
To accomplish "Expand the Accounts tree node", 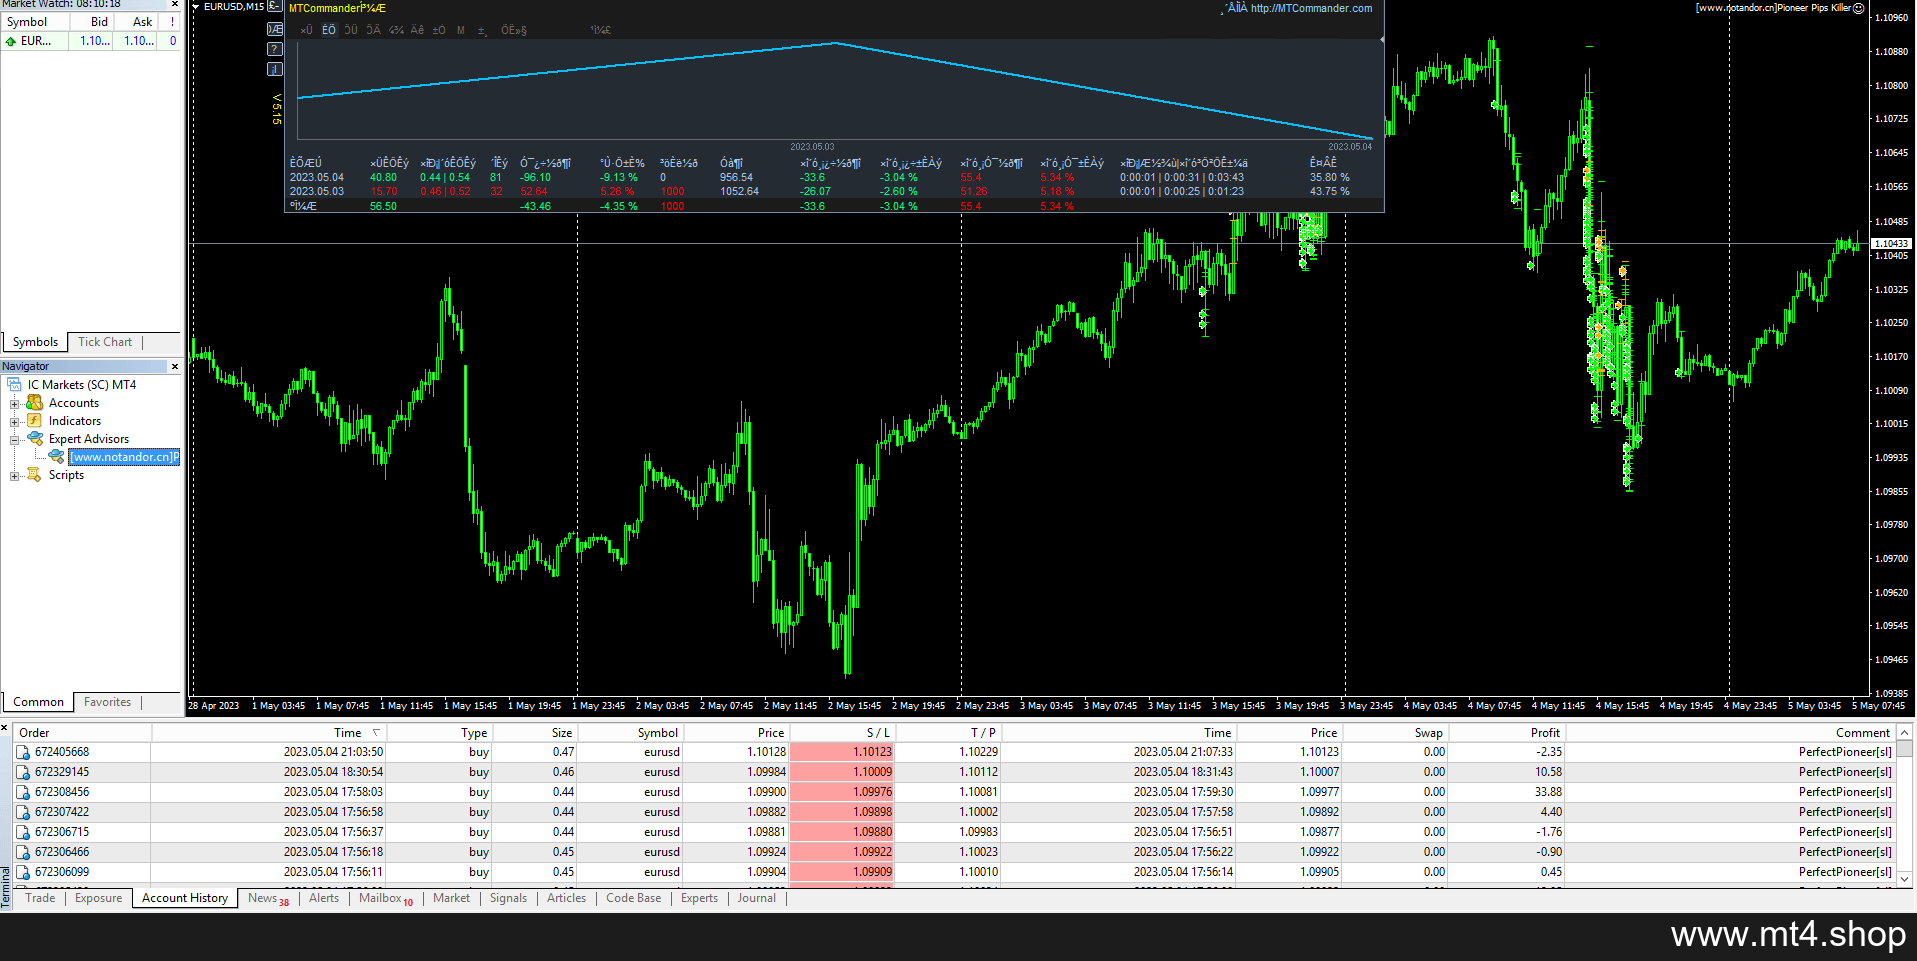I will pos(14,403).
